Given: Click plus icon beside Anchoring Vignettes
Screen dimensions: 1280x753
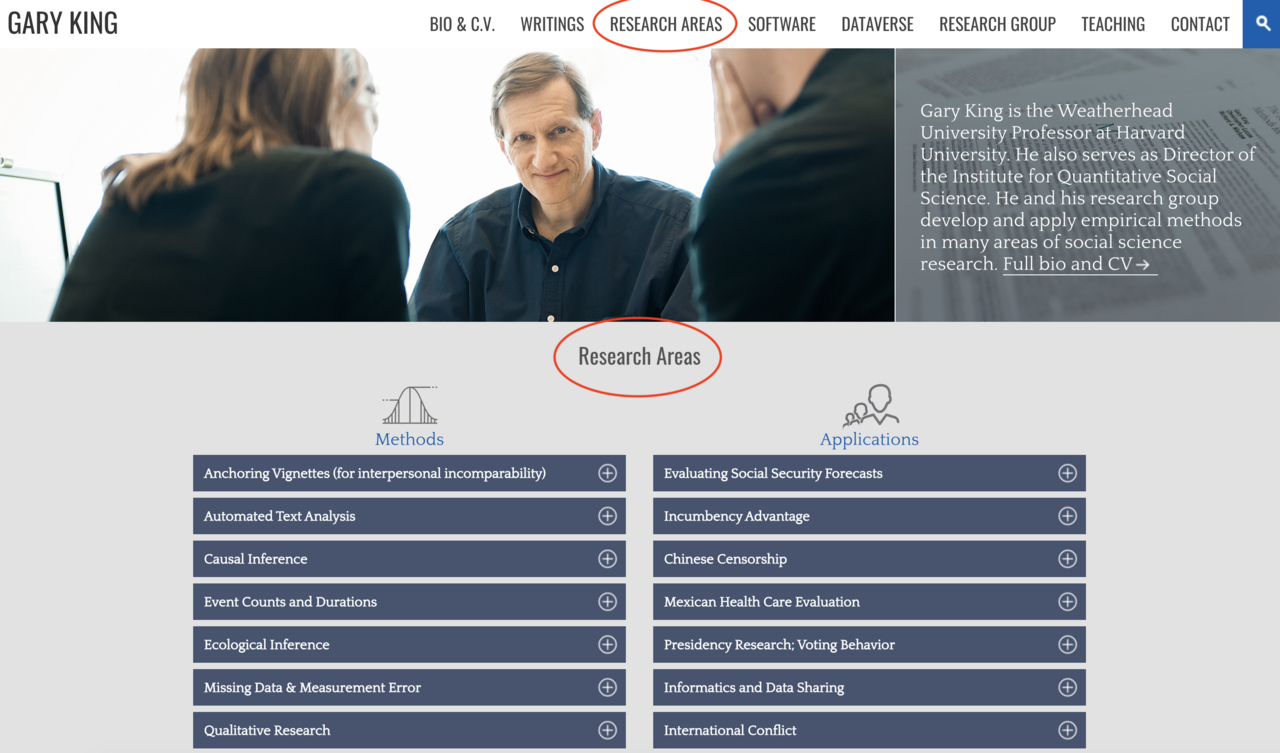Looking at the screenshot, I should click(607, 473).
